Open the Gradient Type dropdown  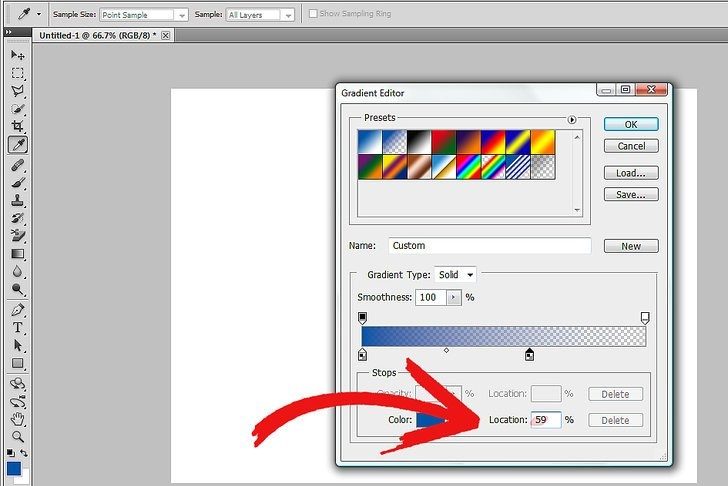[x=457, y=274]
